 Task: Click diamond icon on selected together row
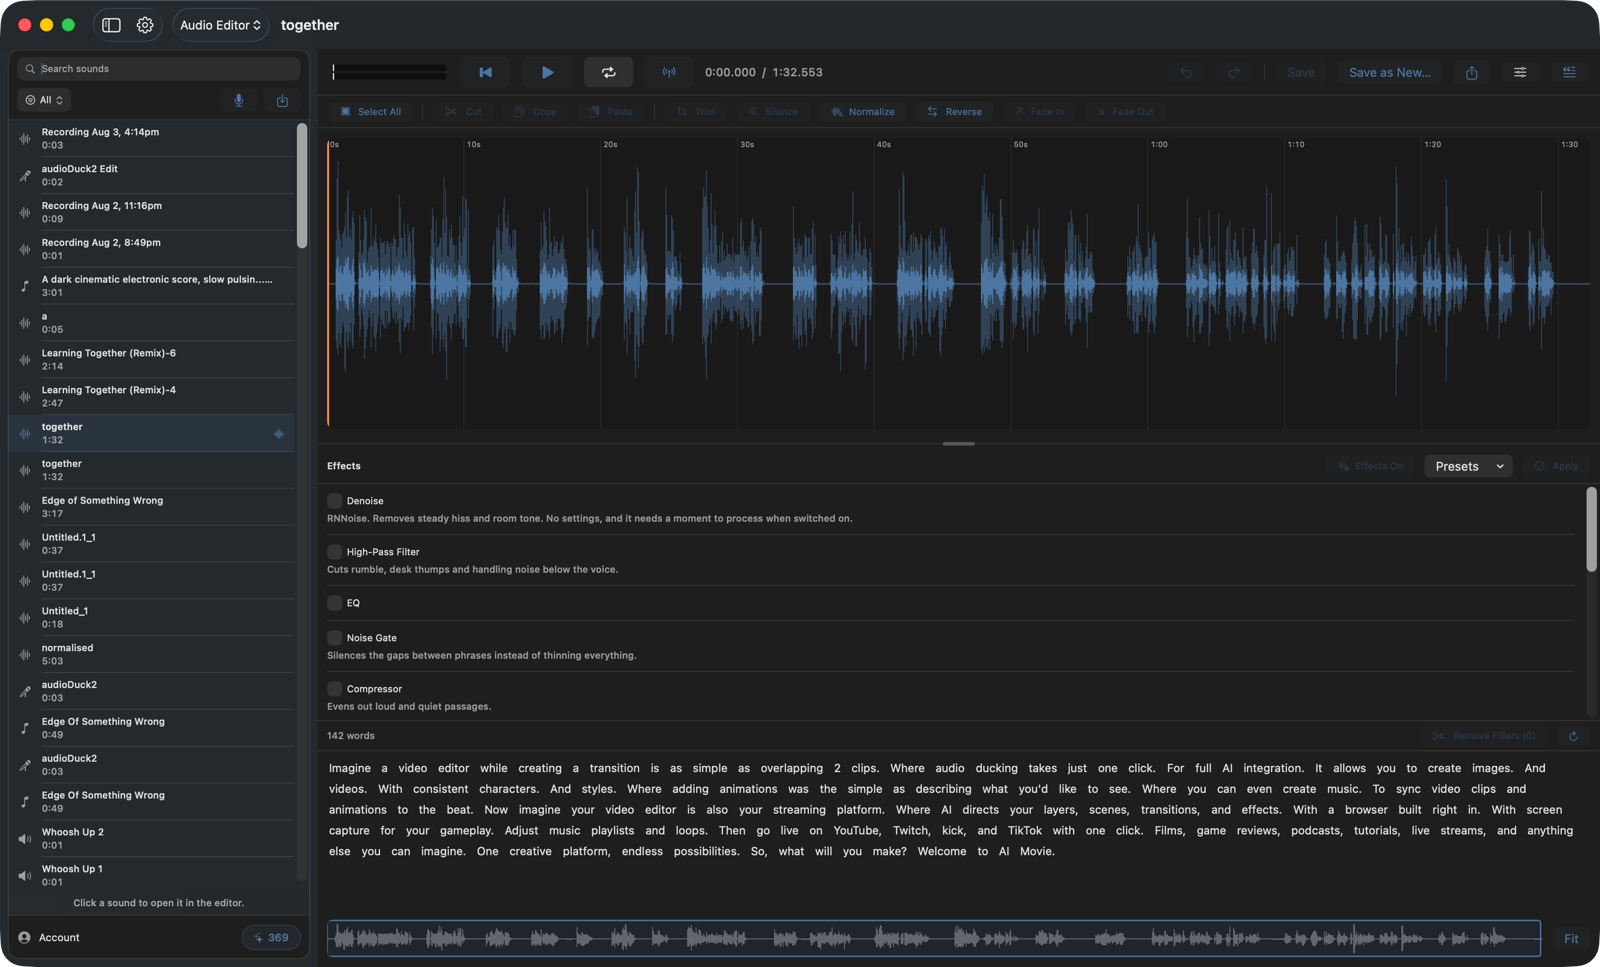click(x=279, y=434)
